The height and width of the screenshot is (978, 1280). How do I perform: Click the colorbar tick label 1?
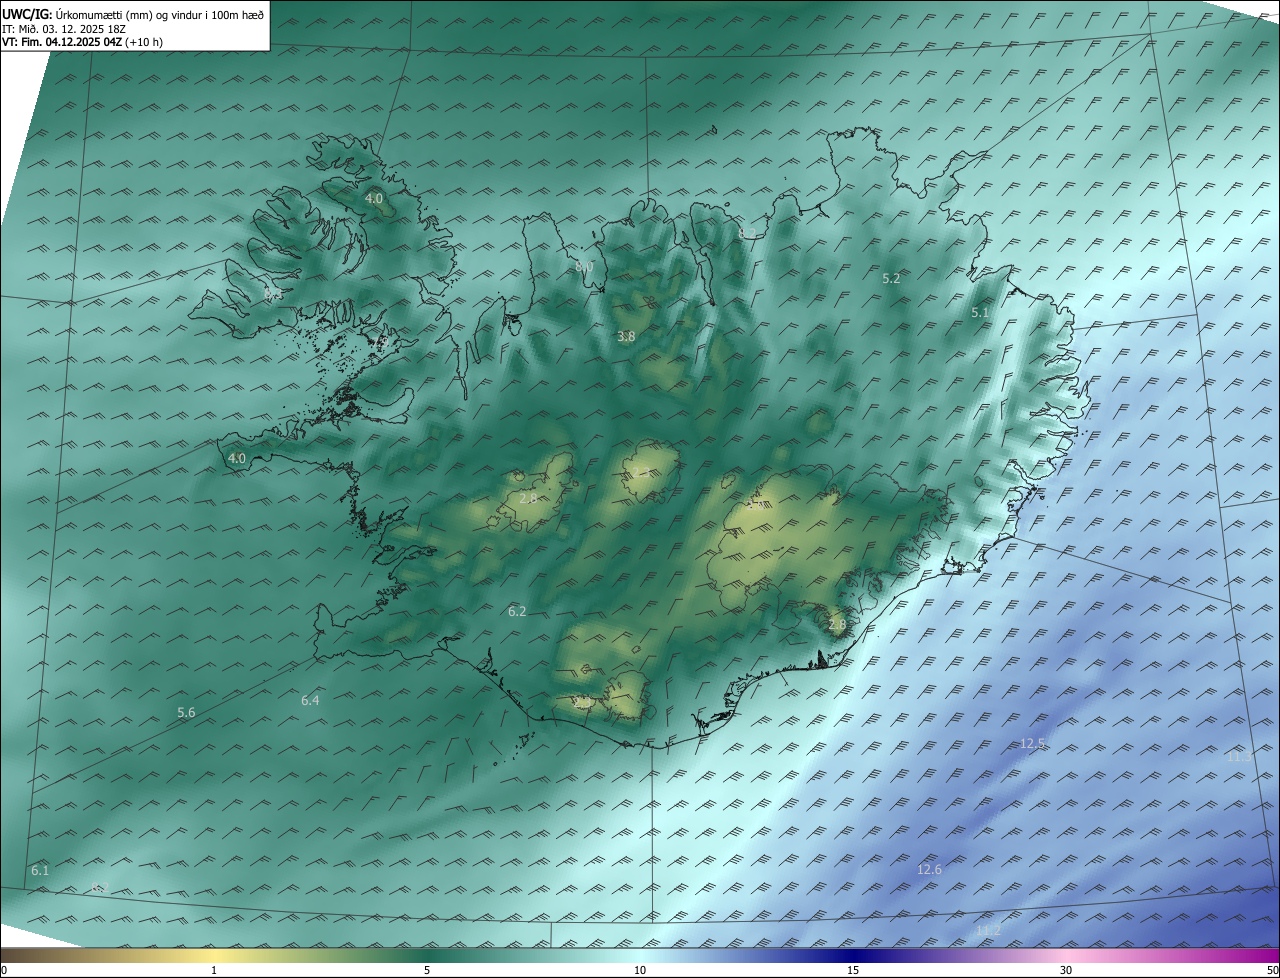coord(214,970)
